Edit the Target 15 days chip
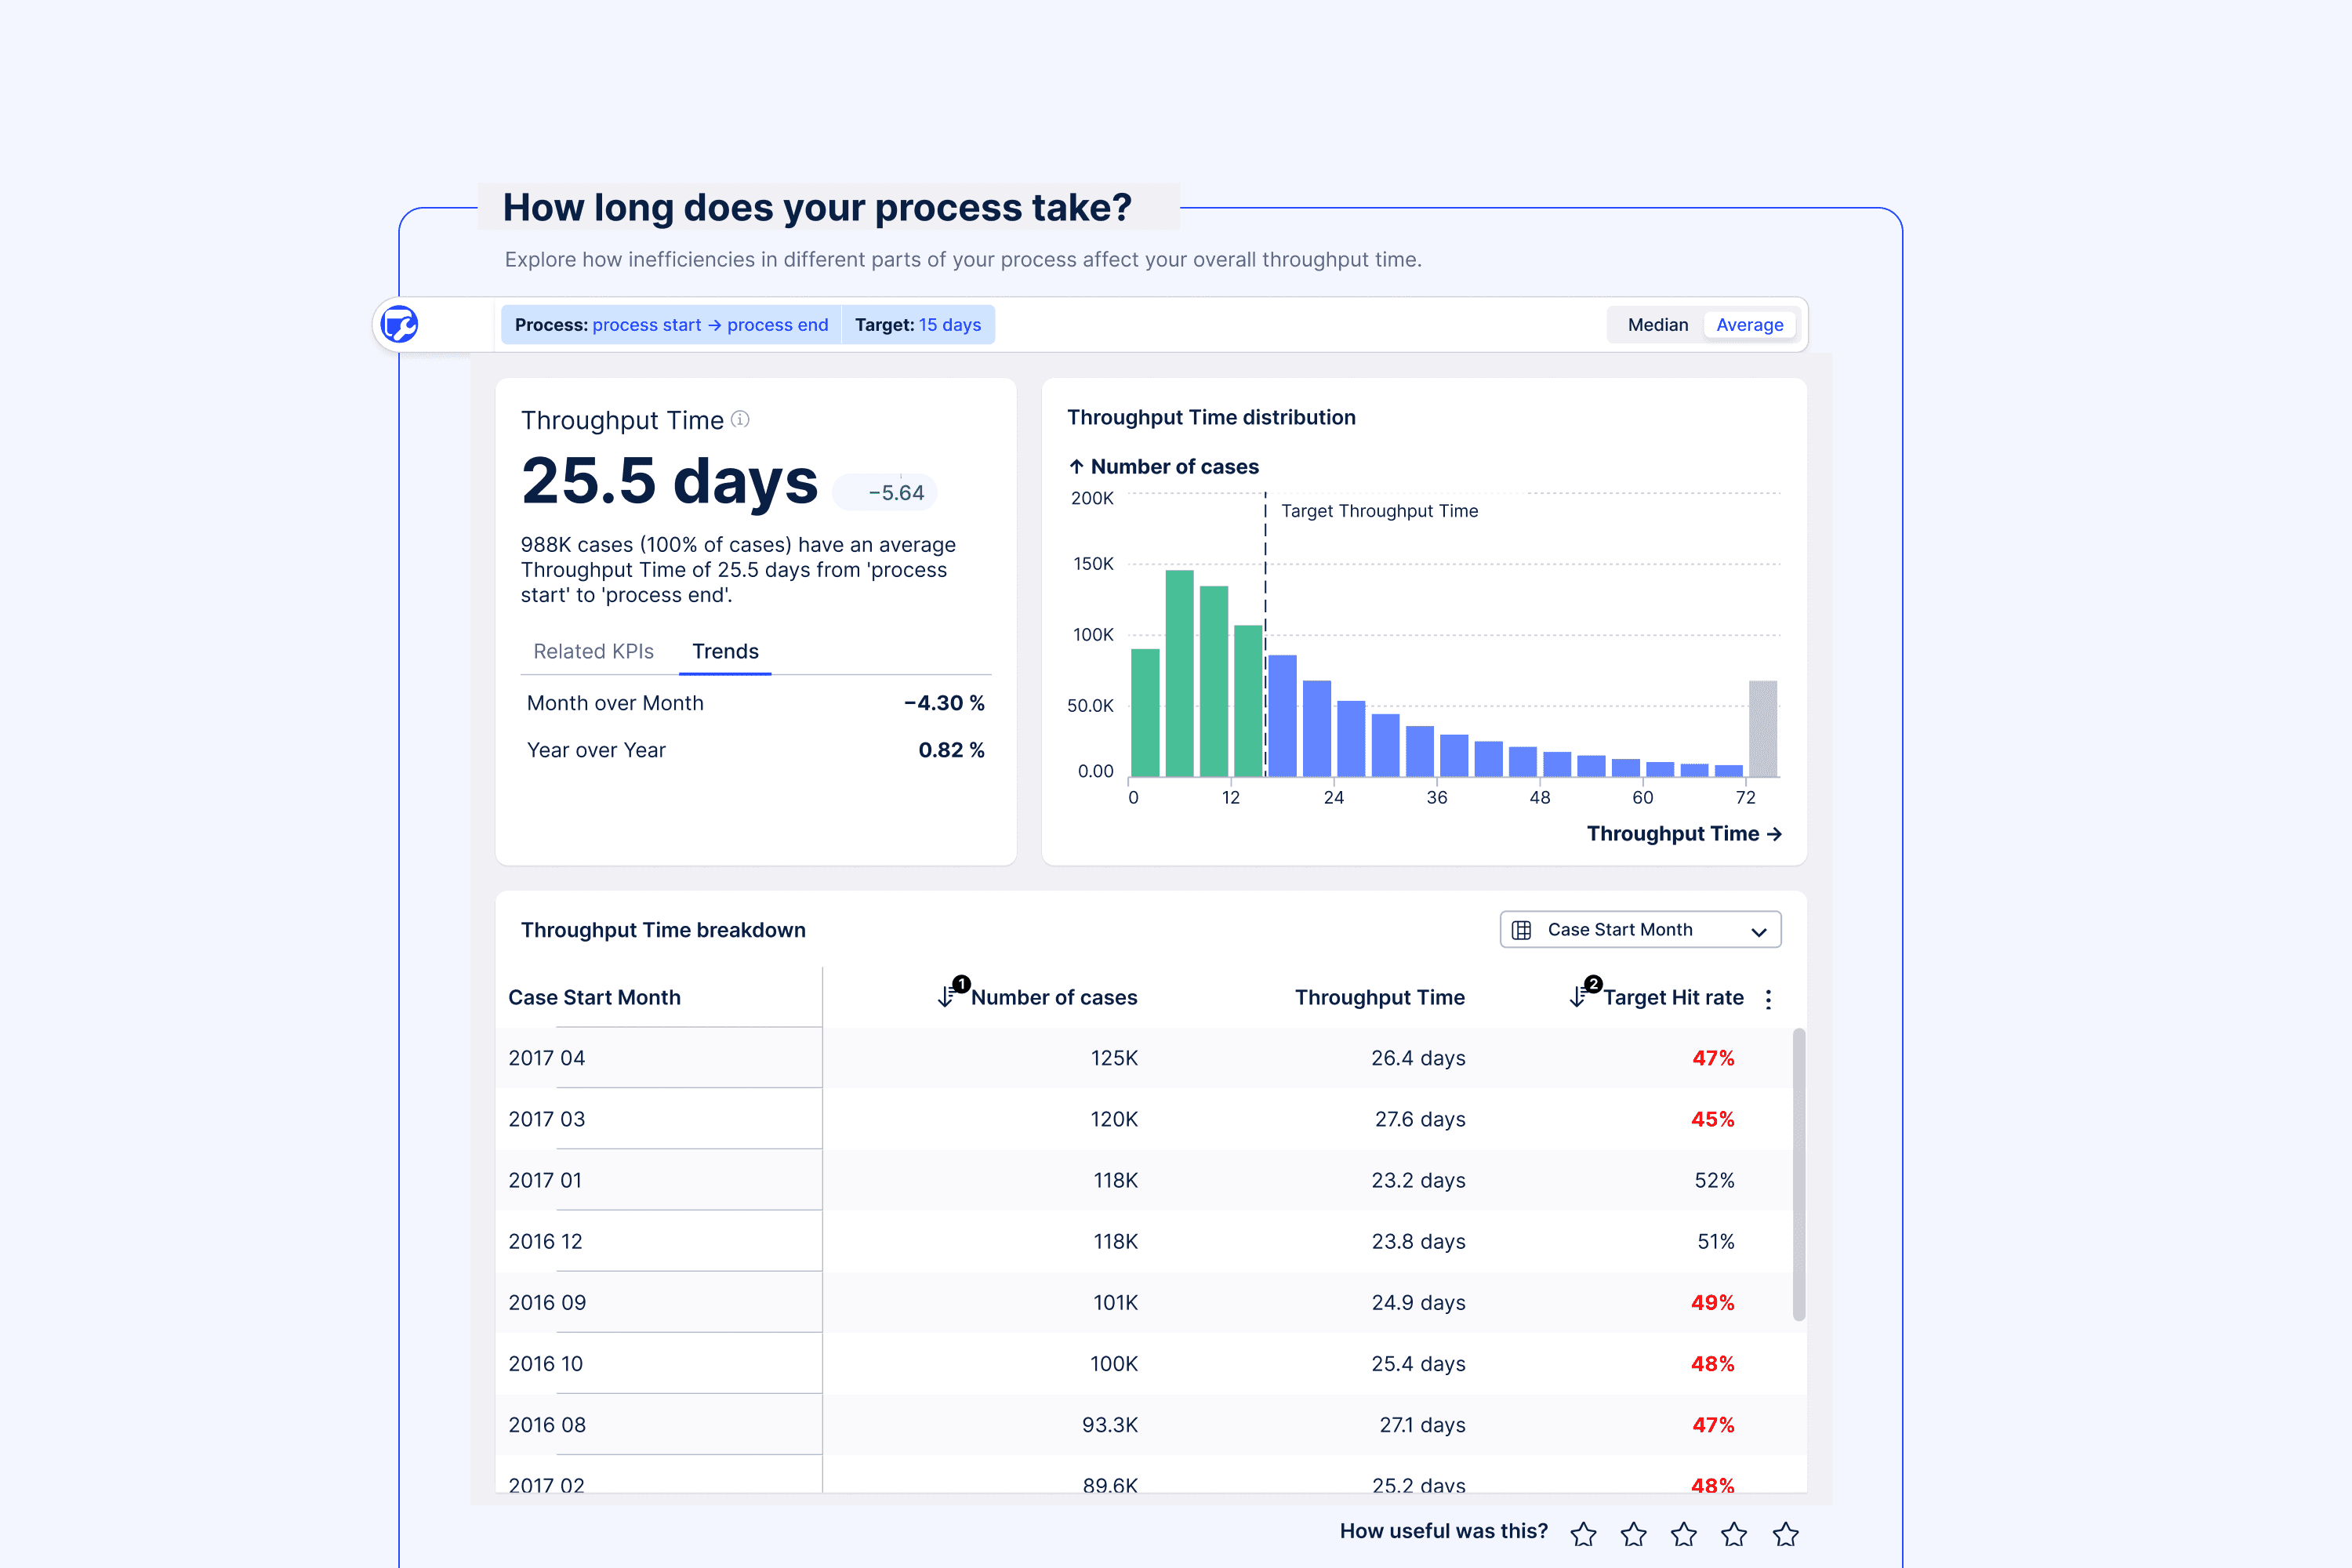Viewport: 2352px width, 1568px height. [x=918, y=325]
